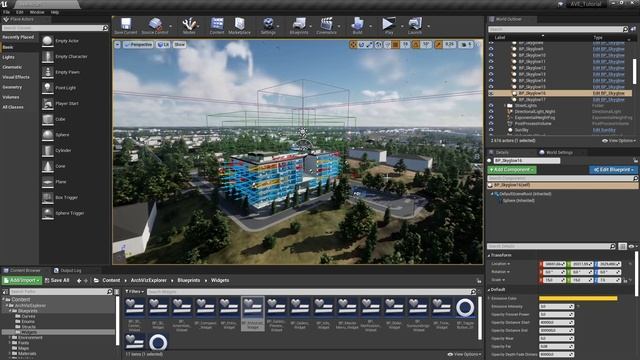Click the content browser lock icon
Screen dimensions: 640x360
pyautogui.click(x=479, y=281)
